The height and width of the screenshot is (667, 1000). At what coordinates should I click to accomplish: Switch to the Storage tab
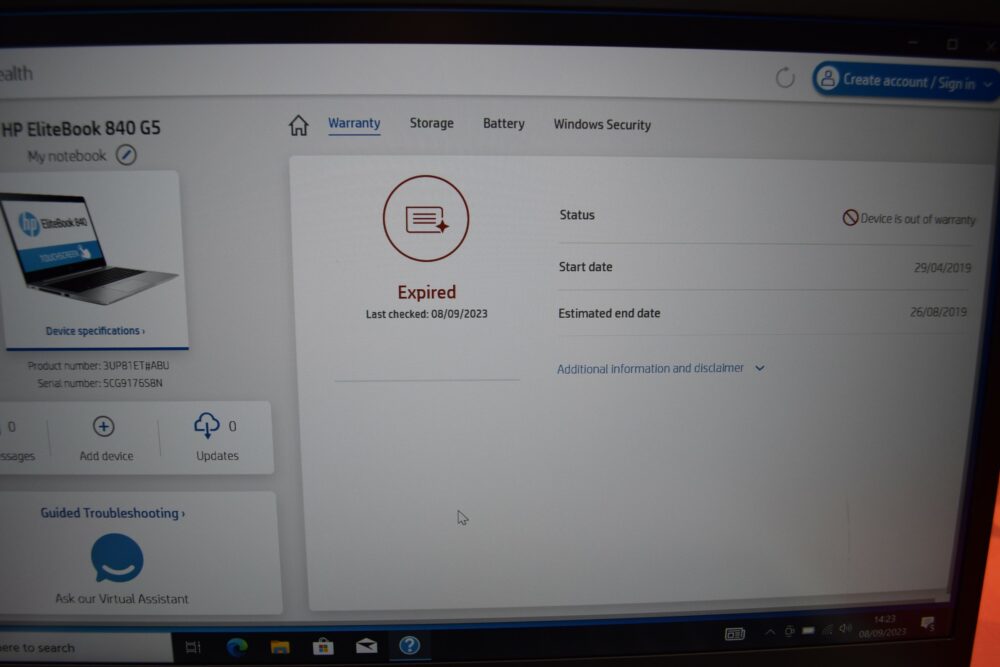431,123
